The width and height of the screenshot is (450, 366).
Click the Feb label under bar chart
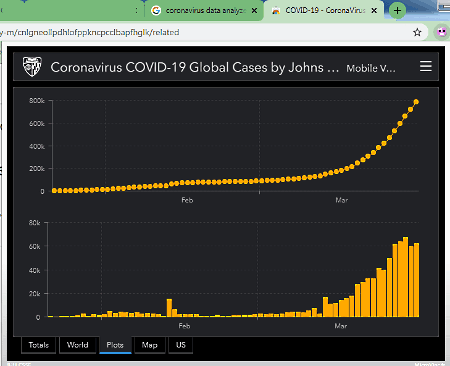pos(184,326)
